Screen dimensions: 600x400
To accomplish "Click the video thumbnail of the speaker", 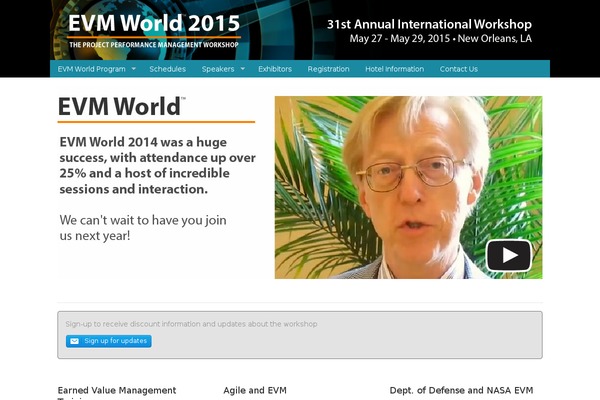I will click(x=408, y=187).
